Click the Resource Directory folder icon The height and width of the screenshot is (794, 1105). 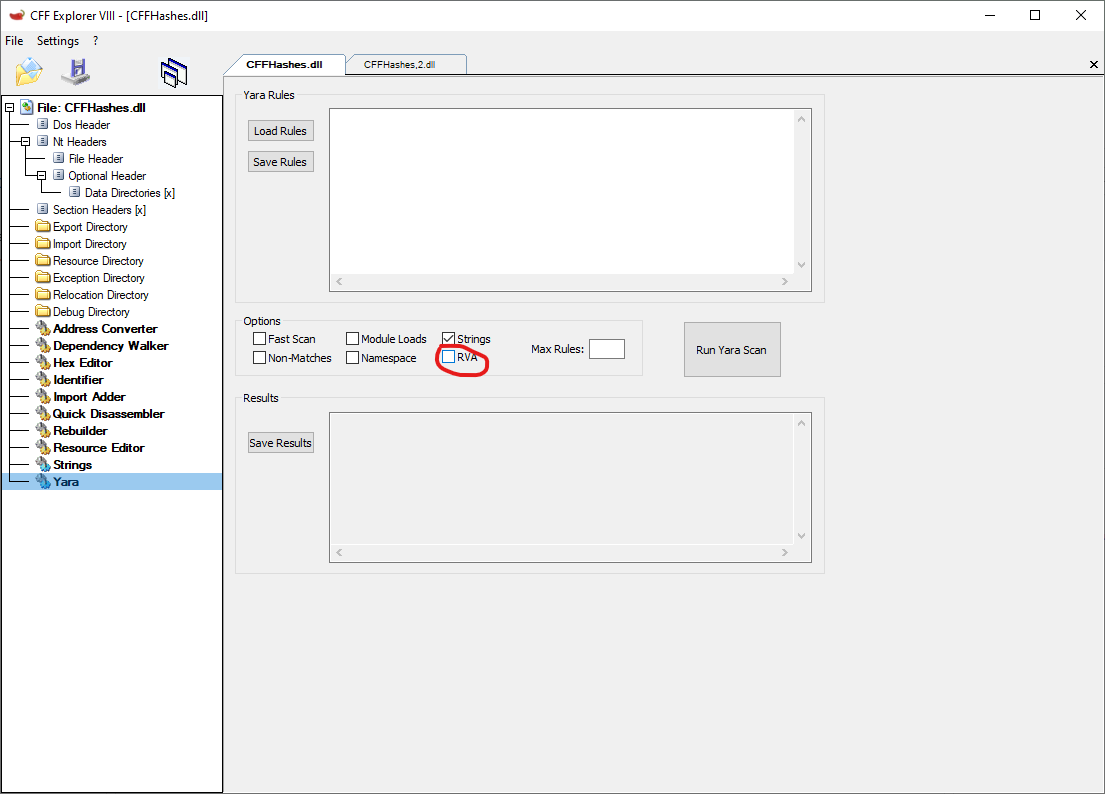pos(43,260)
